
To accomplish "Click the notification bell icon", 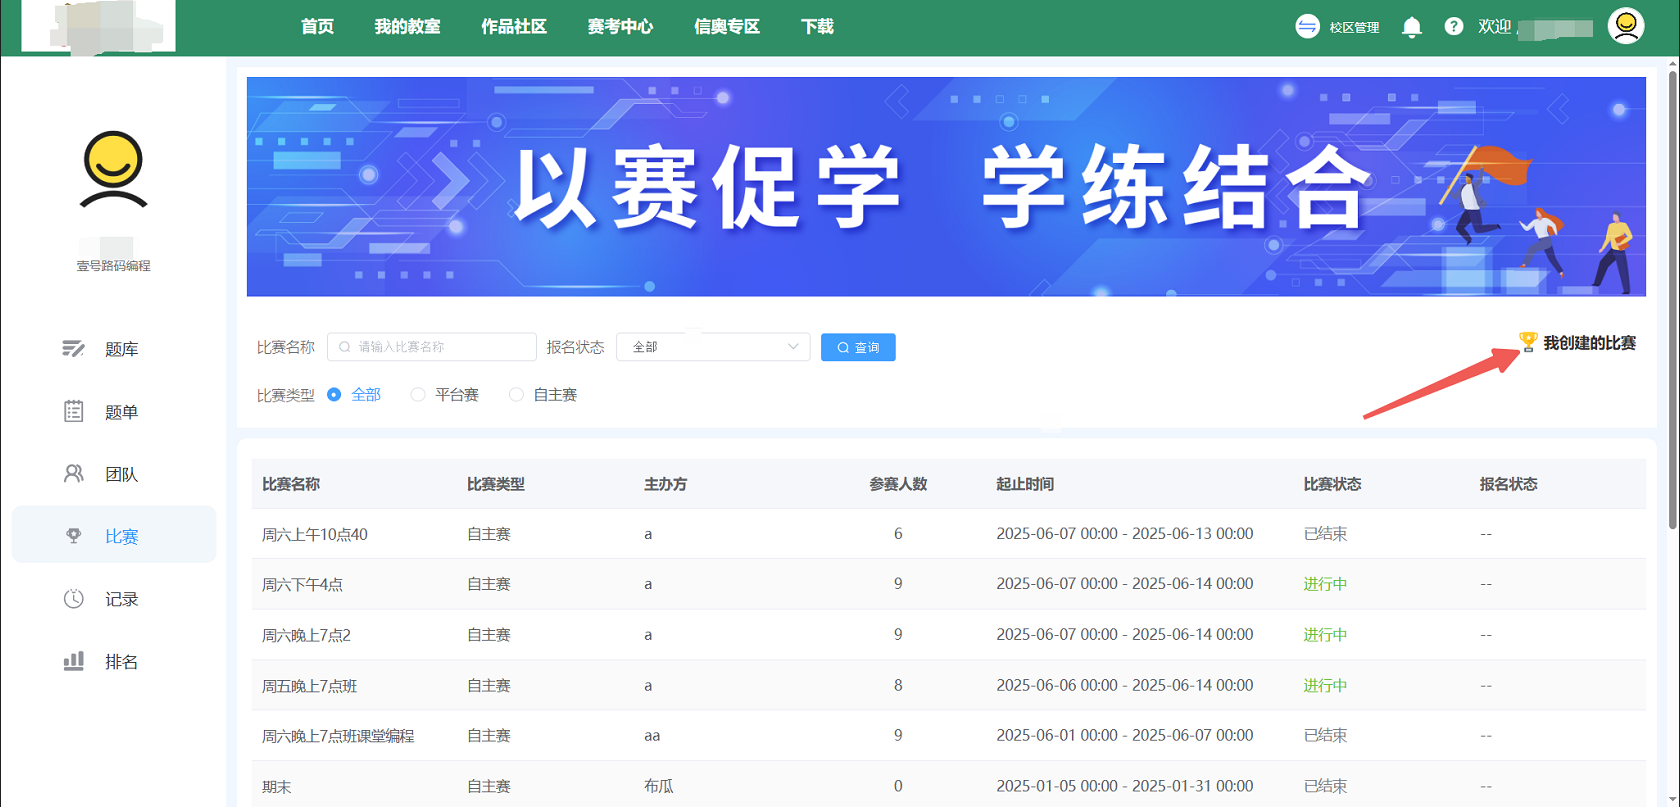I will coord(1411,27).
